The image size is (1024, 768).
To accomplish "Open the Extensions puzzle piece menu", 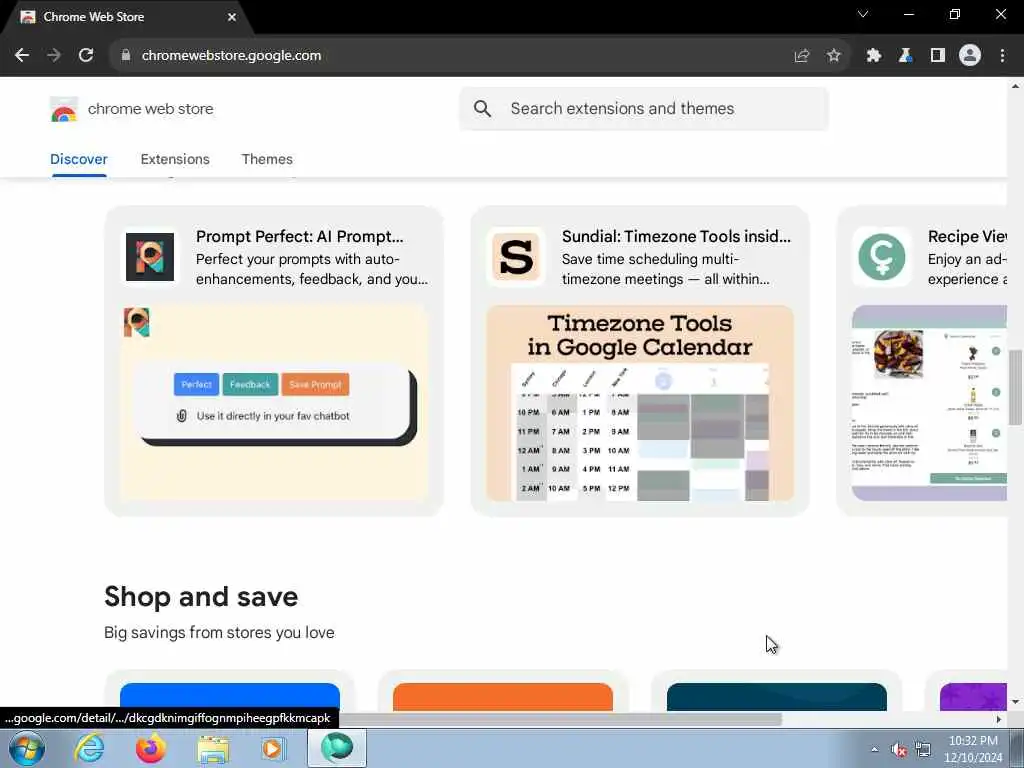I will point(874,56).
